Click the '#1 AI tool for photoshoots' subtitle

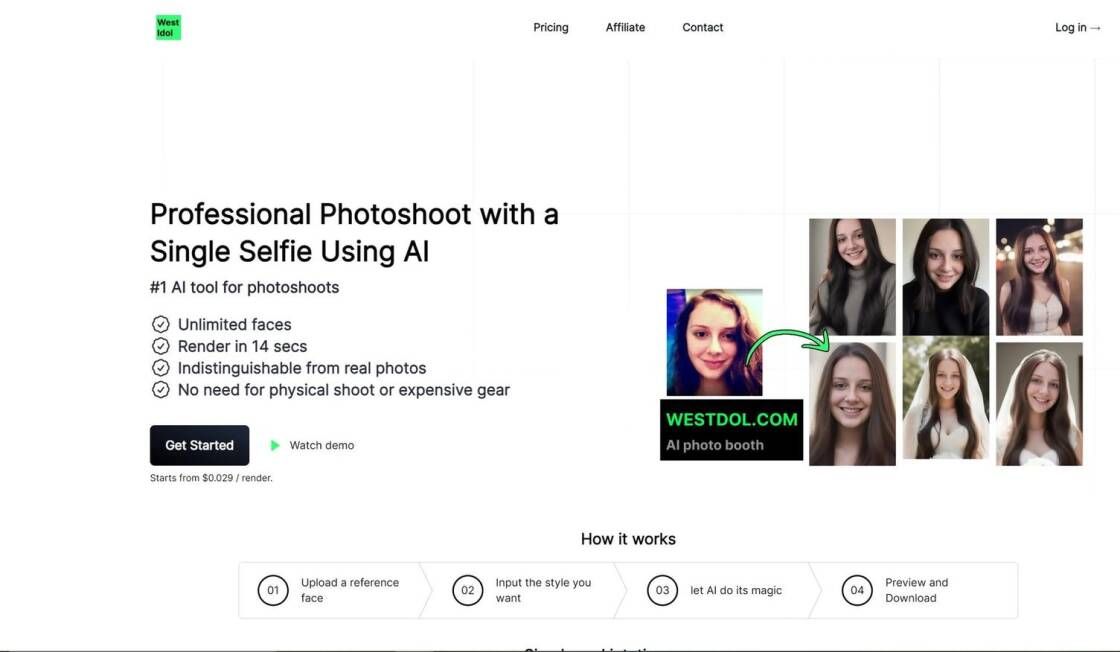tap(244, 287)
